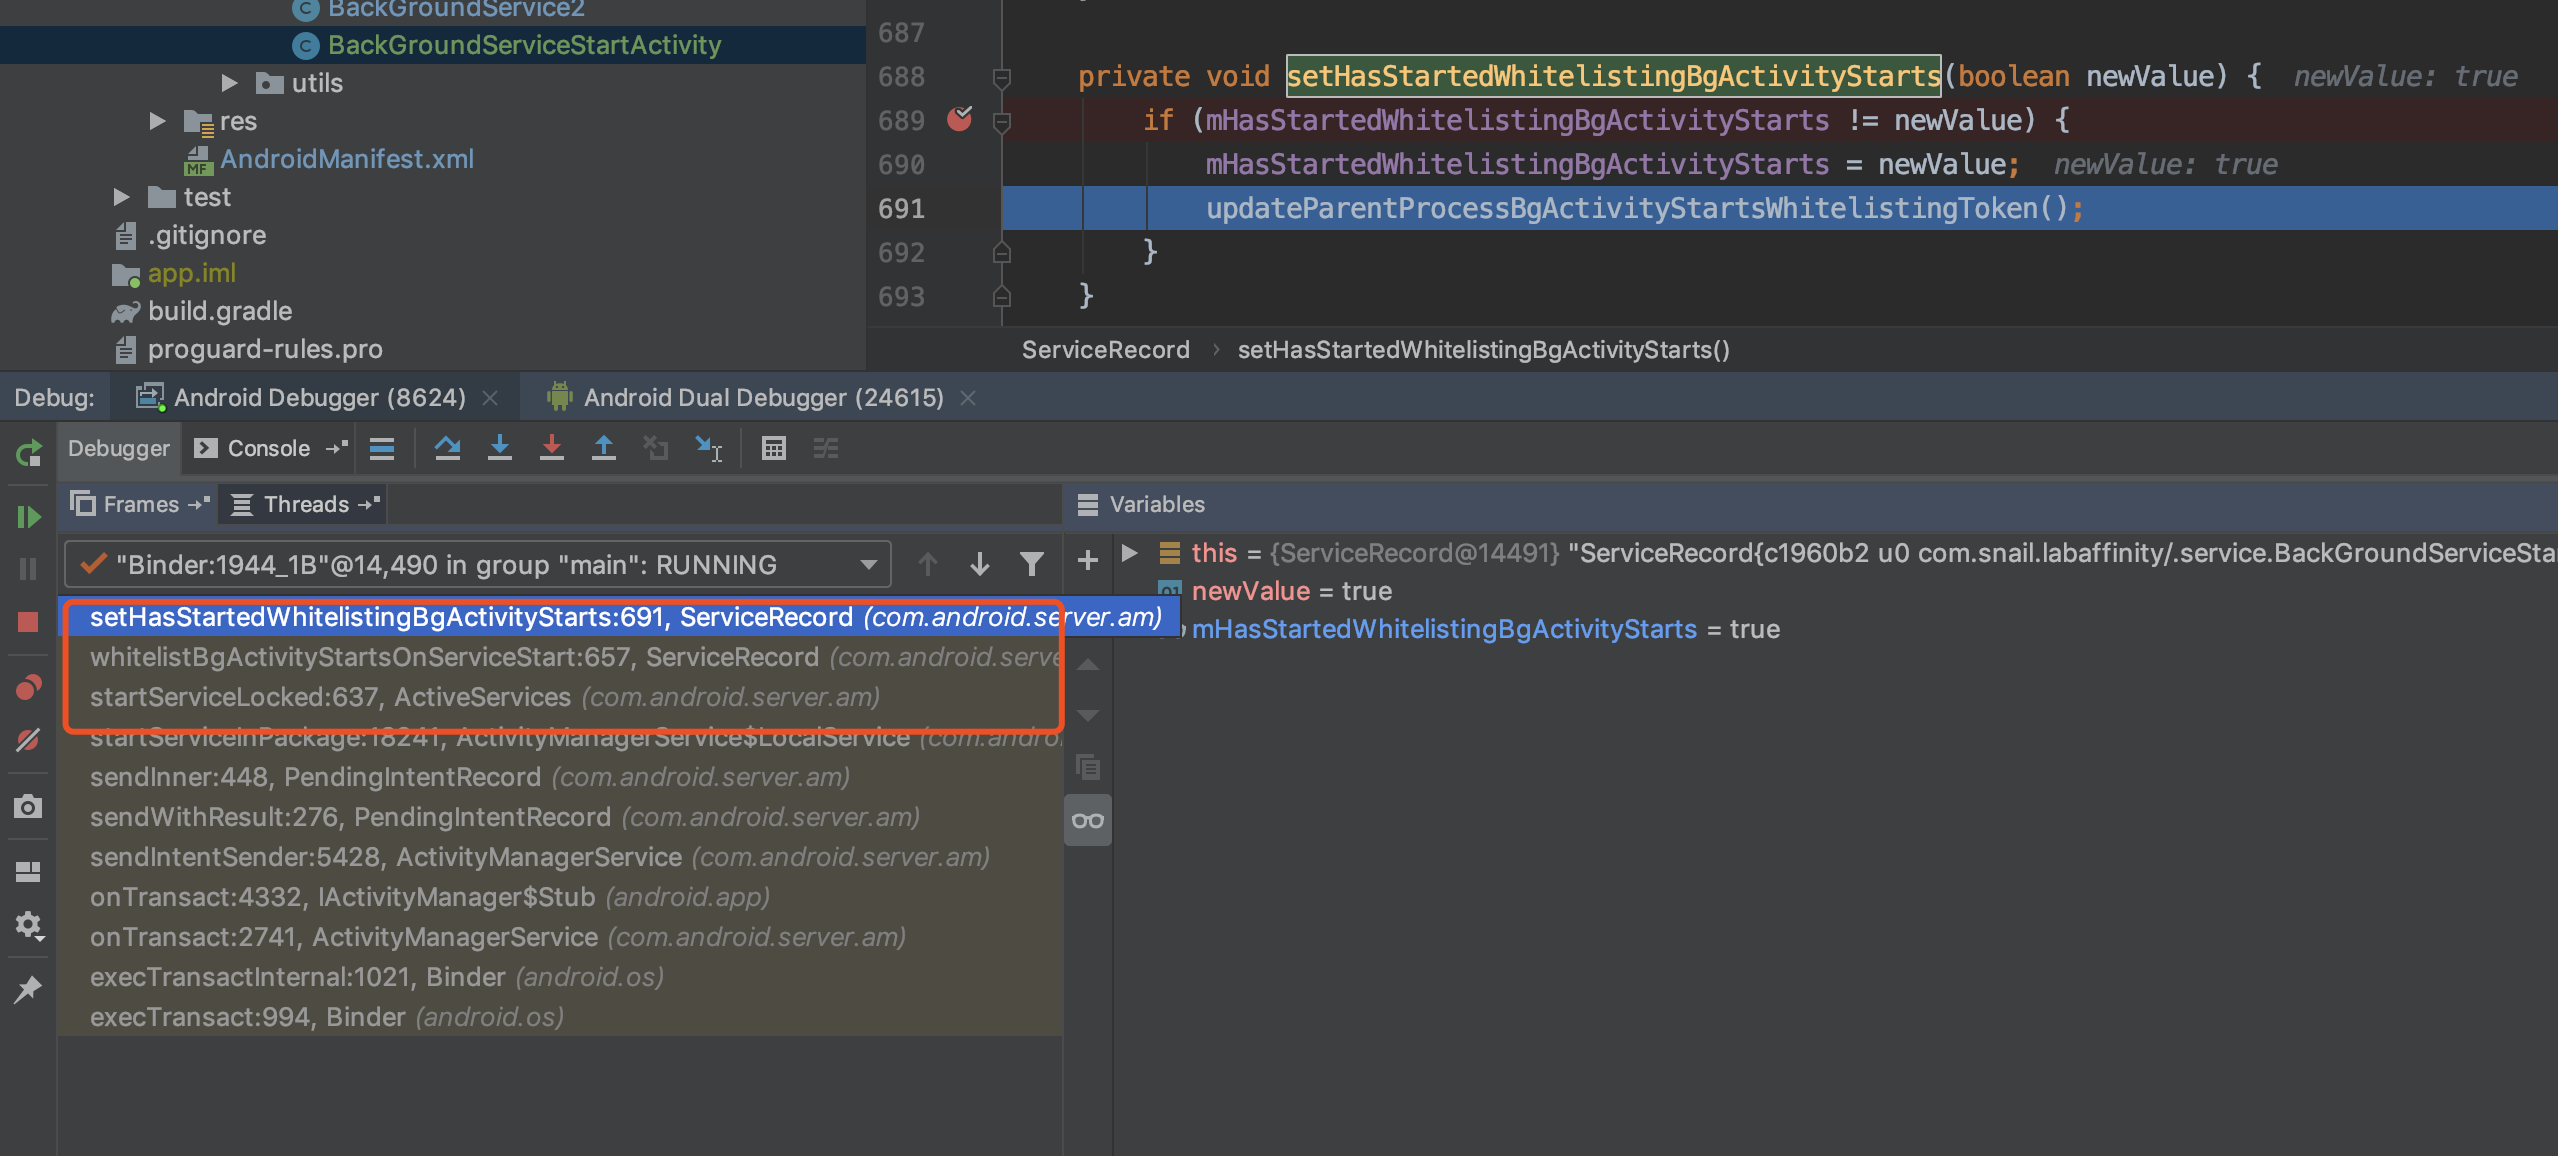Expand the 'this' ServiceRecord variable
Image resolution: width=2558 pixels, height=1156 pixels.
click(x=1130, y=553)
